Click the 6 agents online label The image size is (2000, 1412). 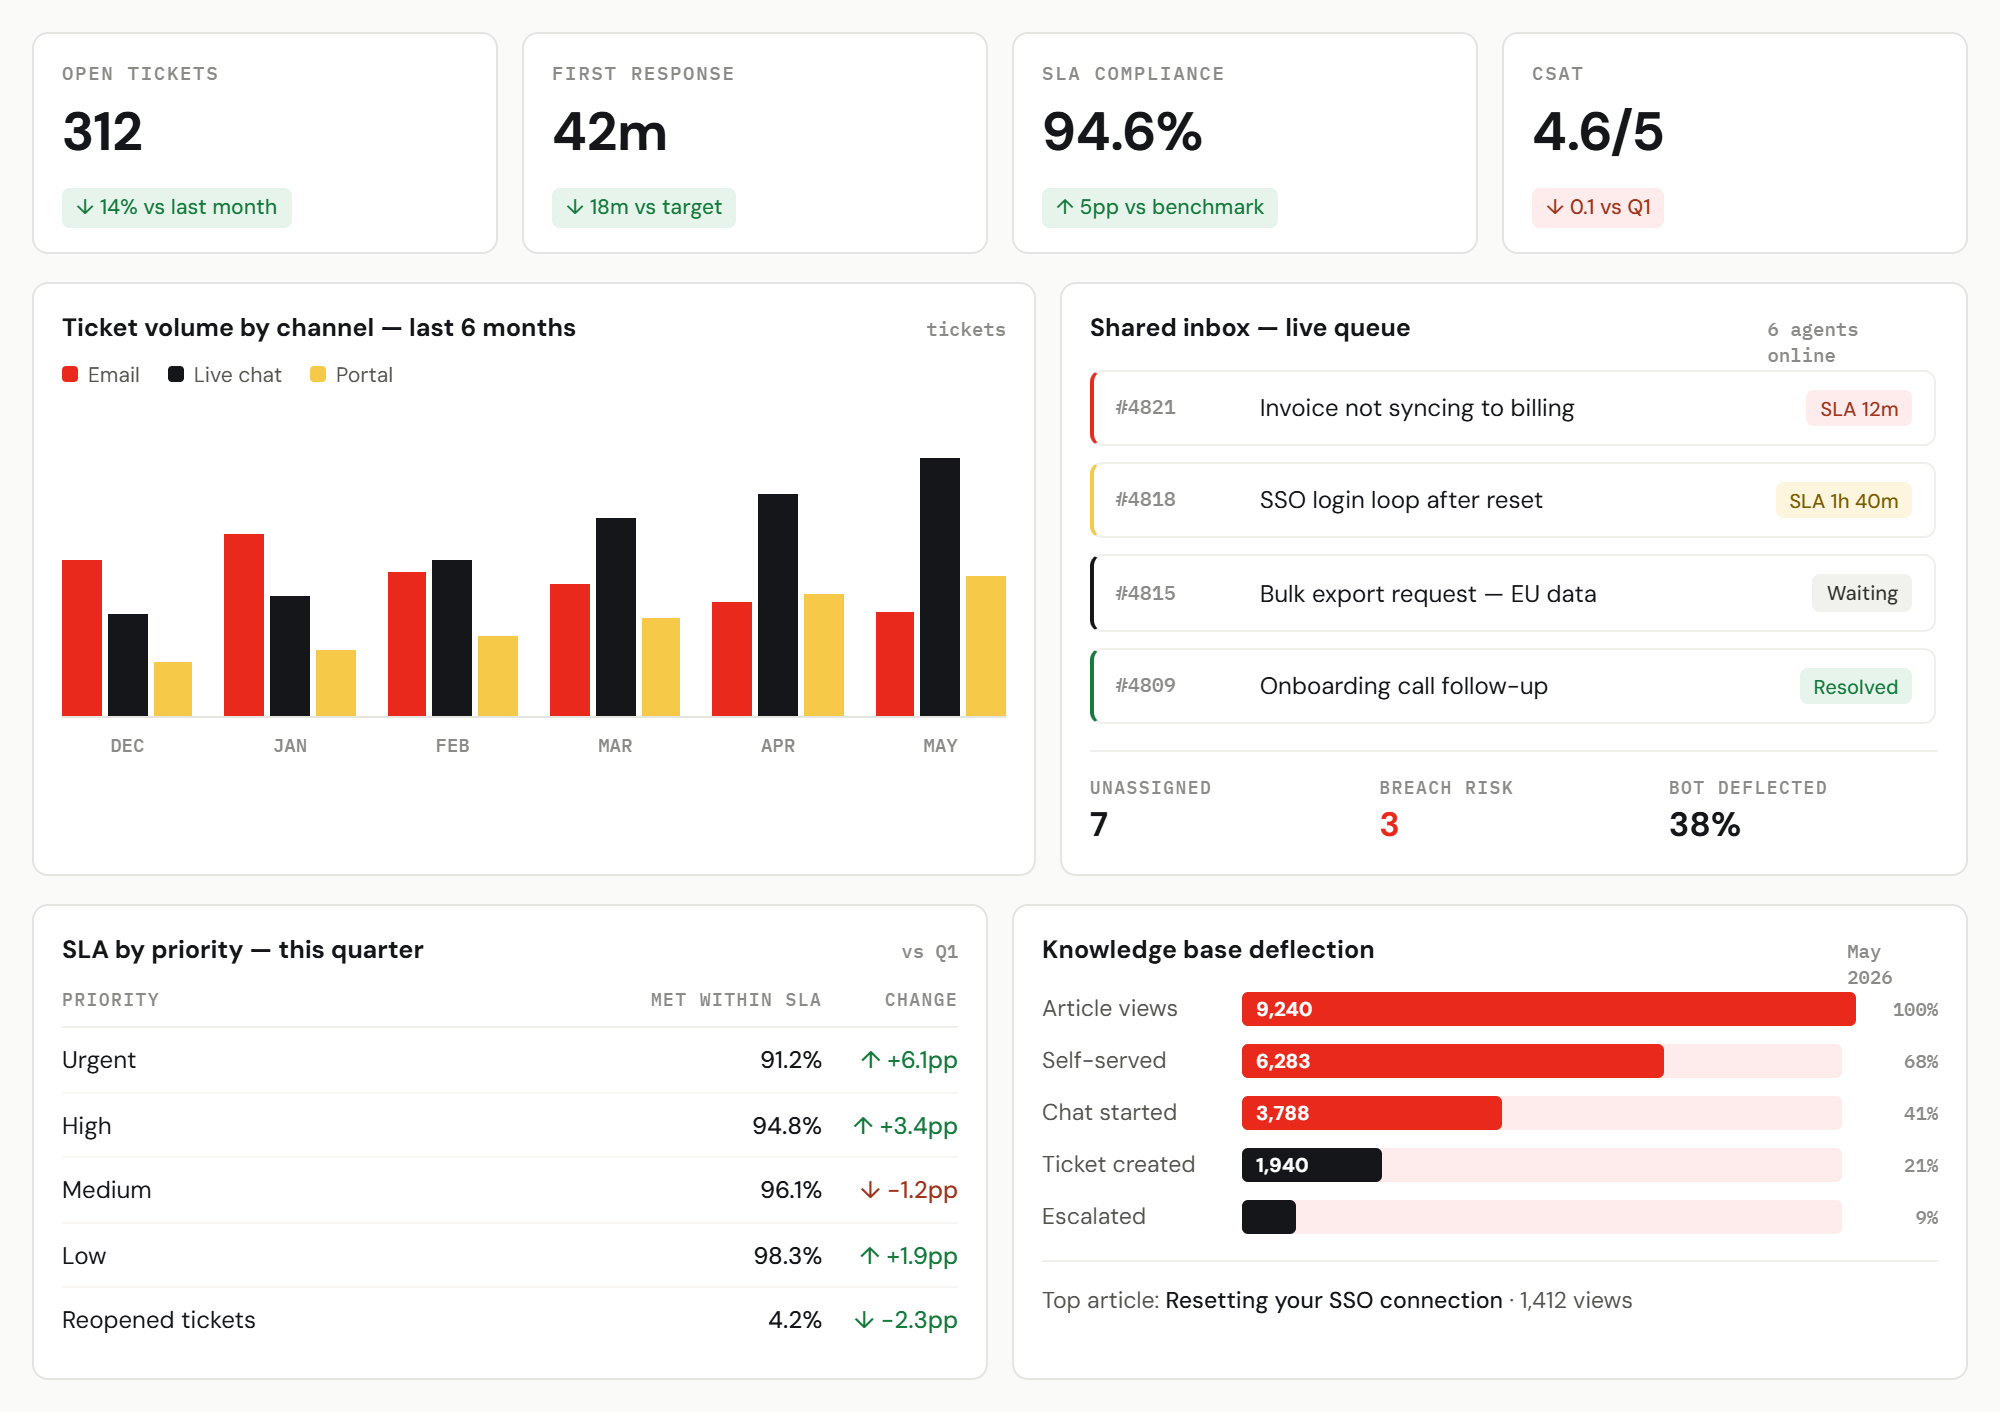(1813, 342)
